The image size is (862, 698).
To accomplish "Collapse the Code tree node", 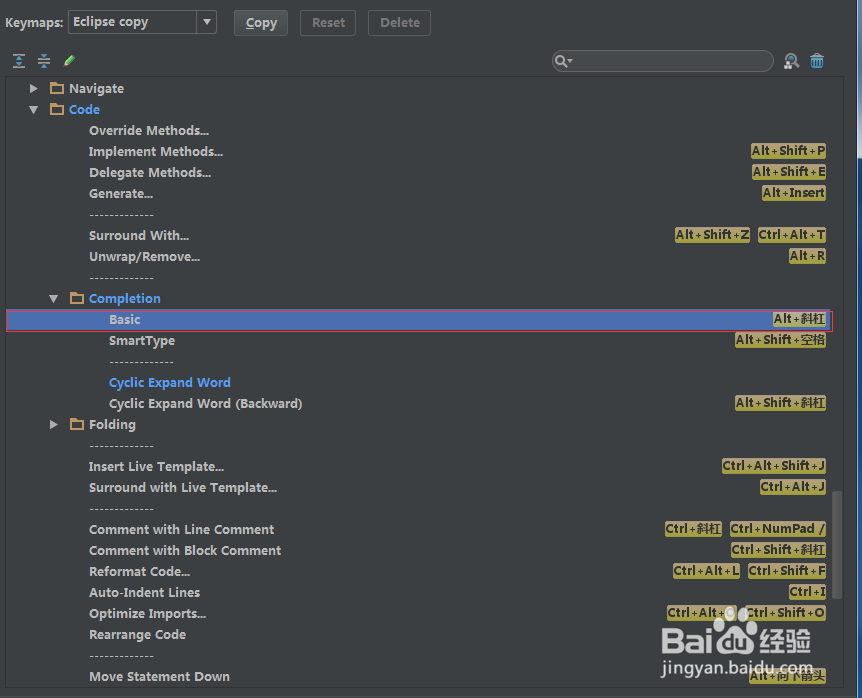I will tap(34, 109).
